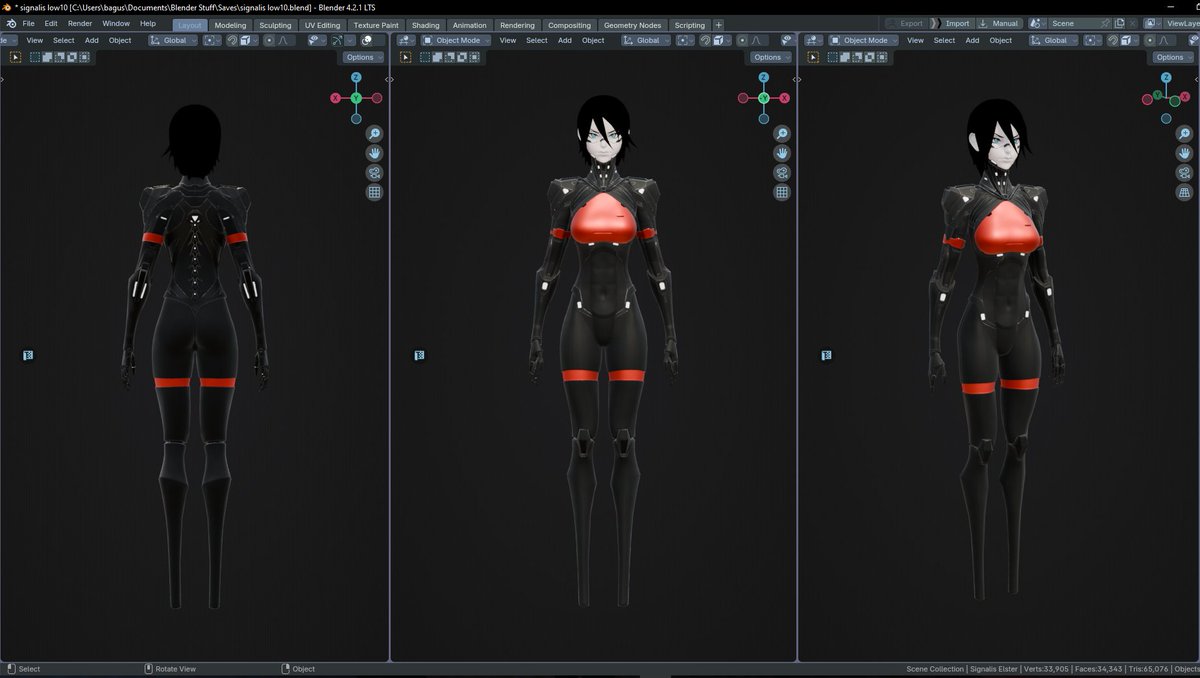Enable snapping with the magnet icon
1200x678 pixels.
pyautogui.click(x=705, y=40)
